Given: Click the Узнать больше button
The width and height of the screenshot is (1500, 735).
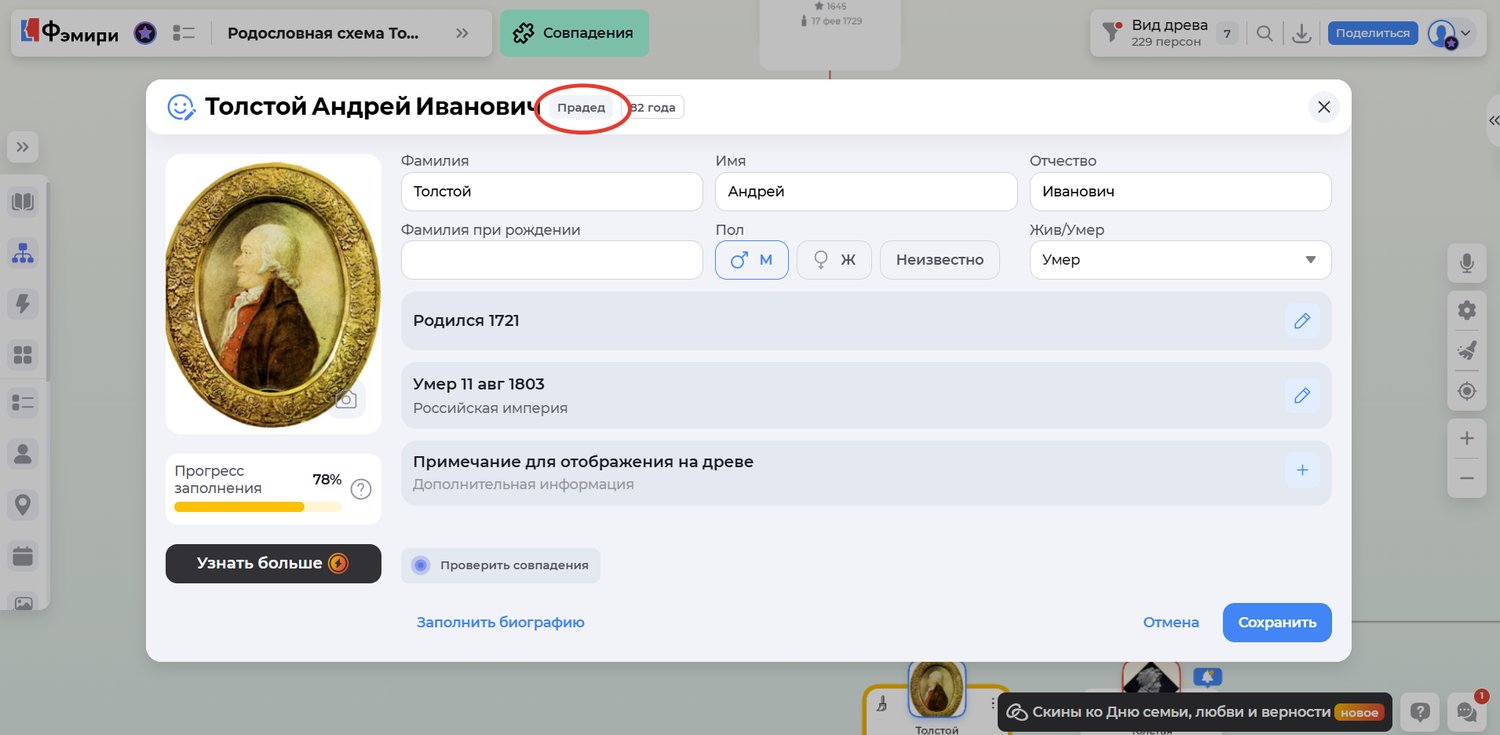Looking at the screenshot, I should pos(273,563).
